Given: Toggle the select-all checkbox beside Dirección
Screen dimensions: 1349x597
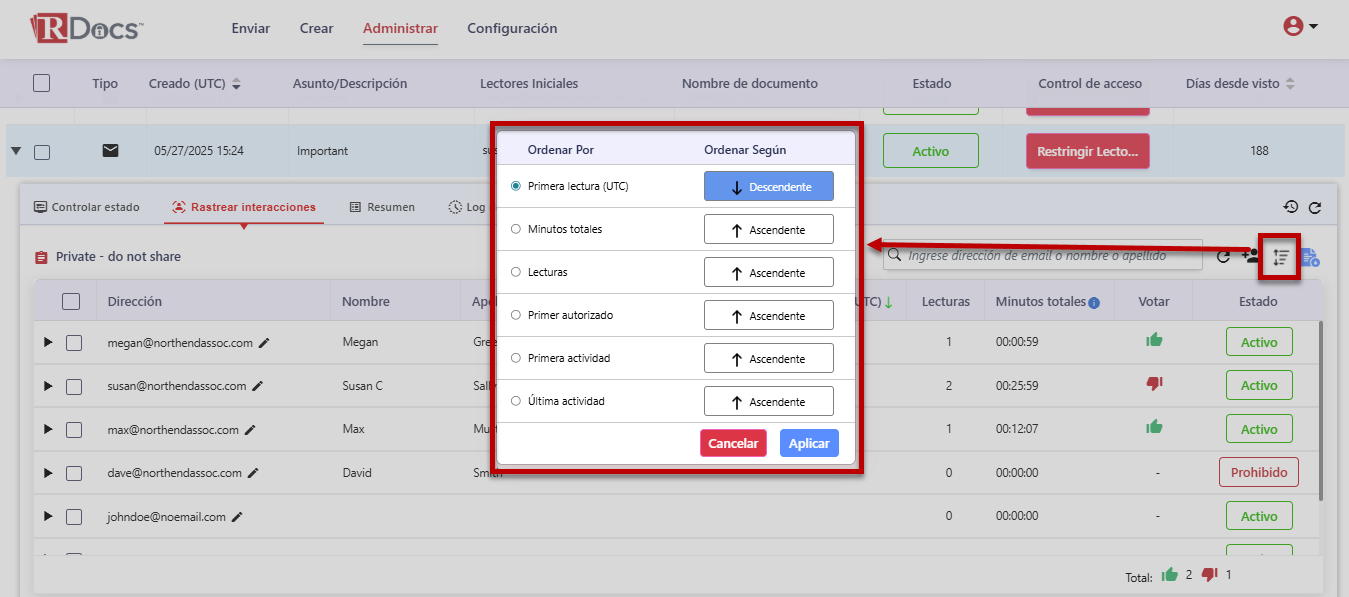Looking at the screenshot, I should (71, 301).
